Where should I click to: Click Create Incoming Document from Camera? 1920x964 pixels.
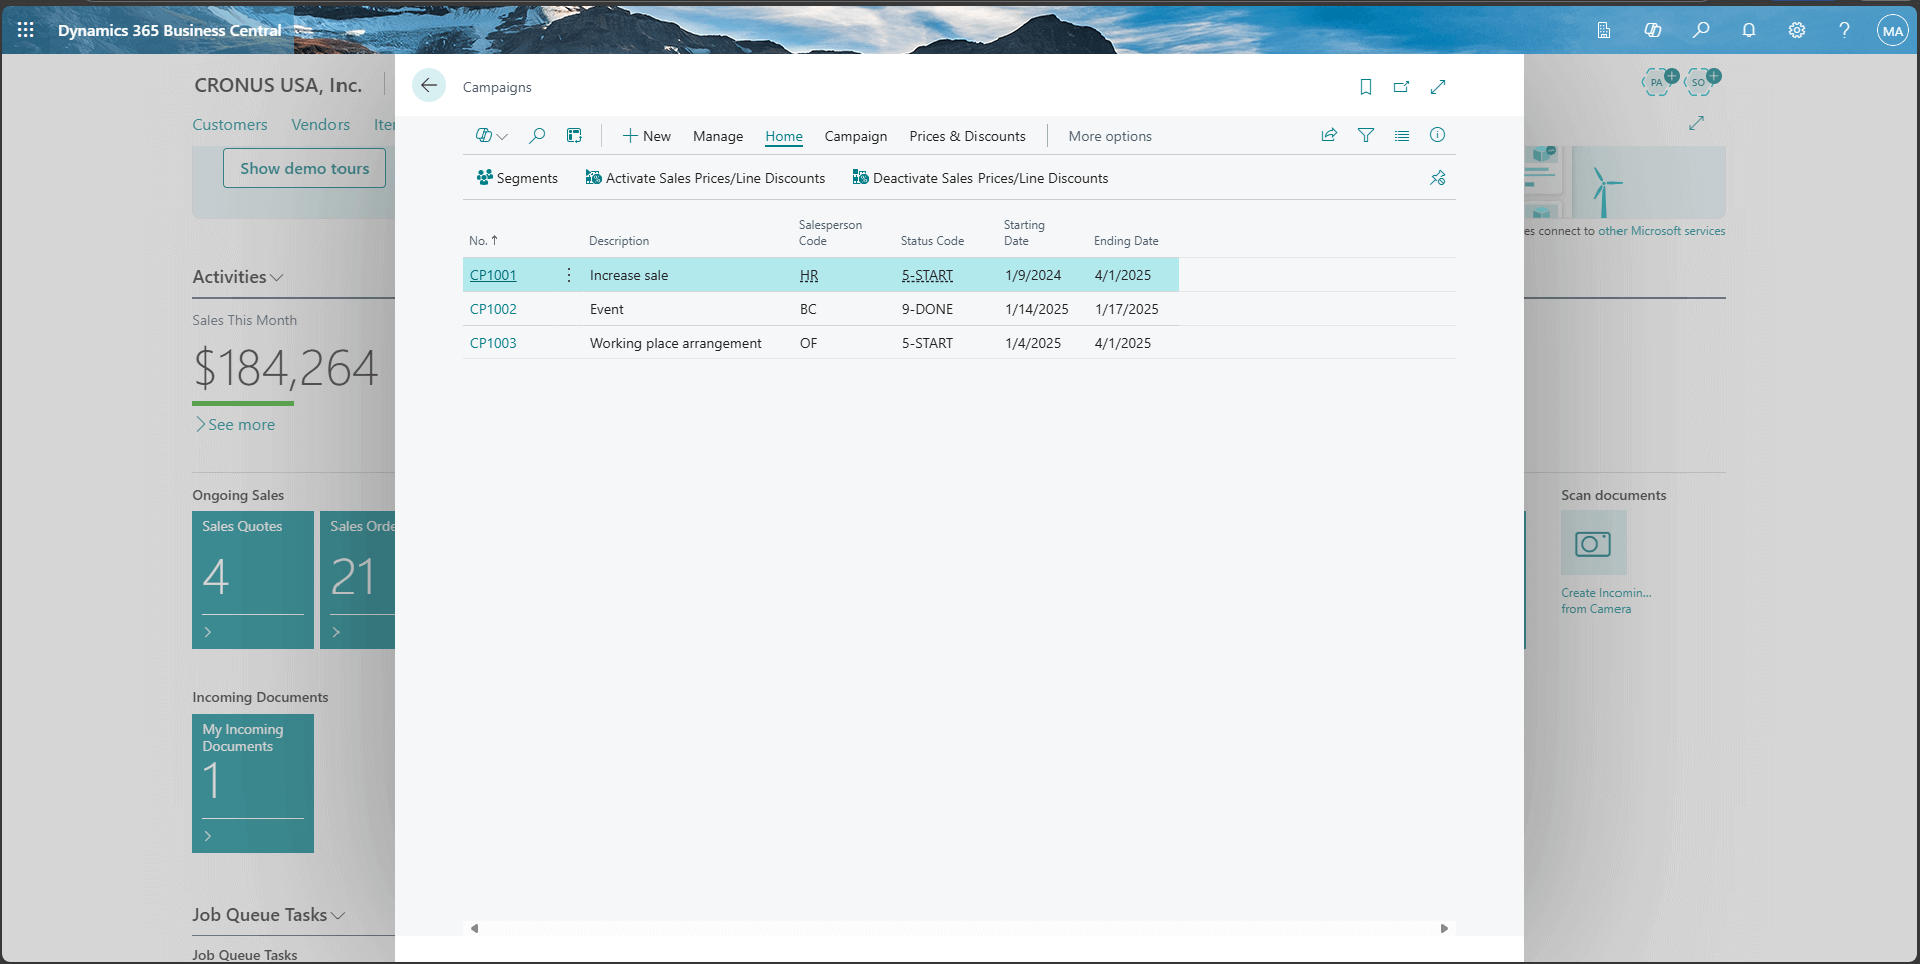1593,545
